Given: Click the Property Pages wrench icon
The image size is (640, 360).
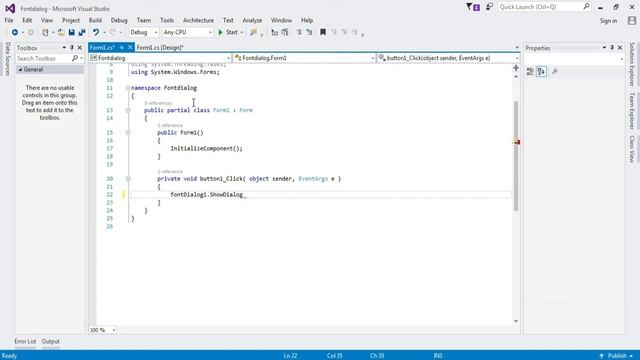Looking at the screenshot, I should tap(555, 72).
